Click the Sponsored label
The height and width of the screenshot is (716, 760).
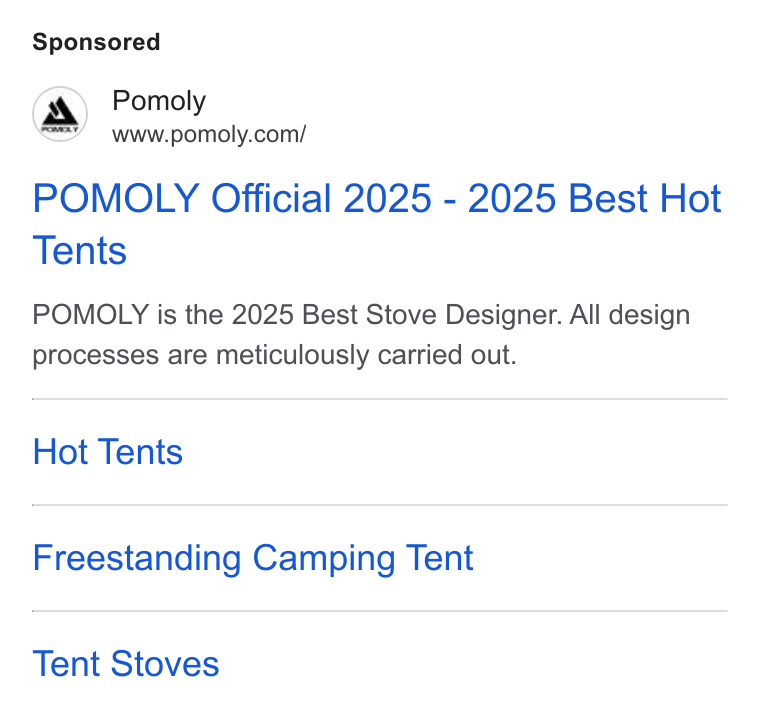point(96,42)
